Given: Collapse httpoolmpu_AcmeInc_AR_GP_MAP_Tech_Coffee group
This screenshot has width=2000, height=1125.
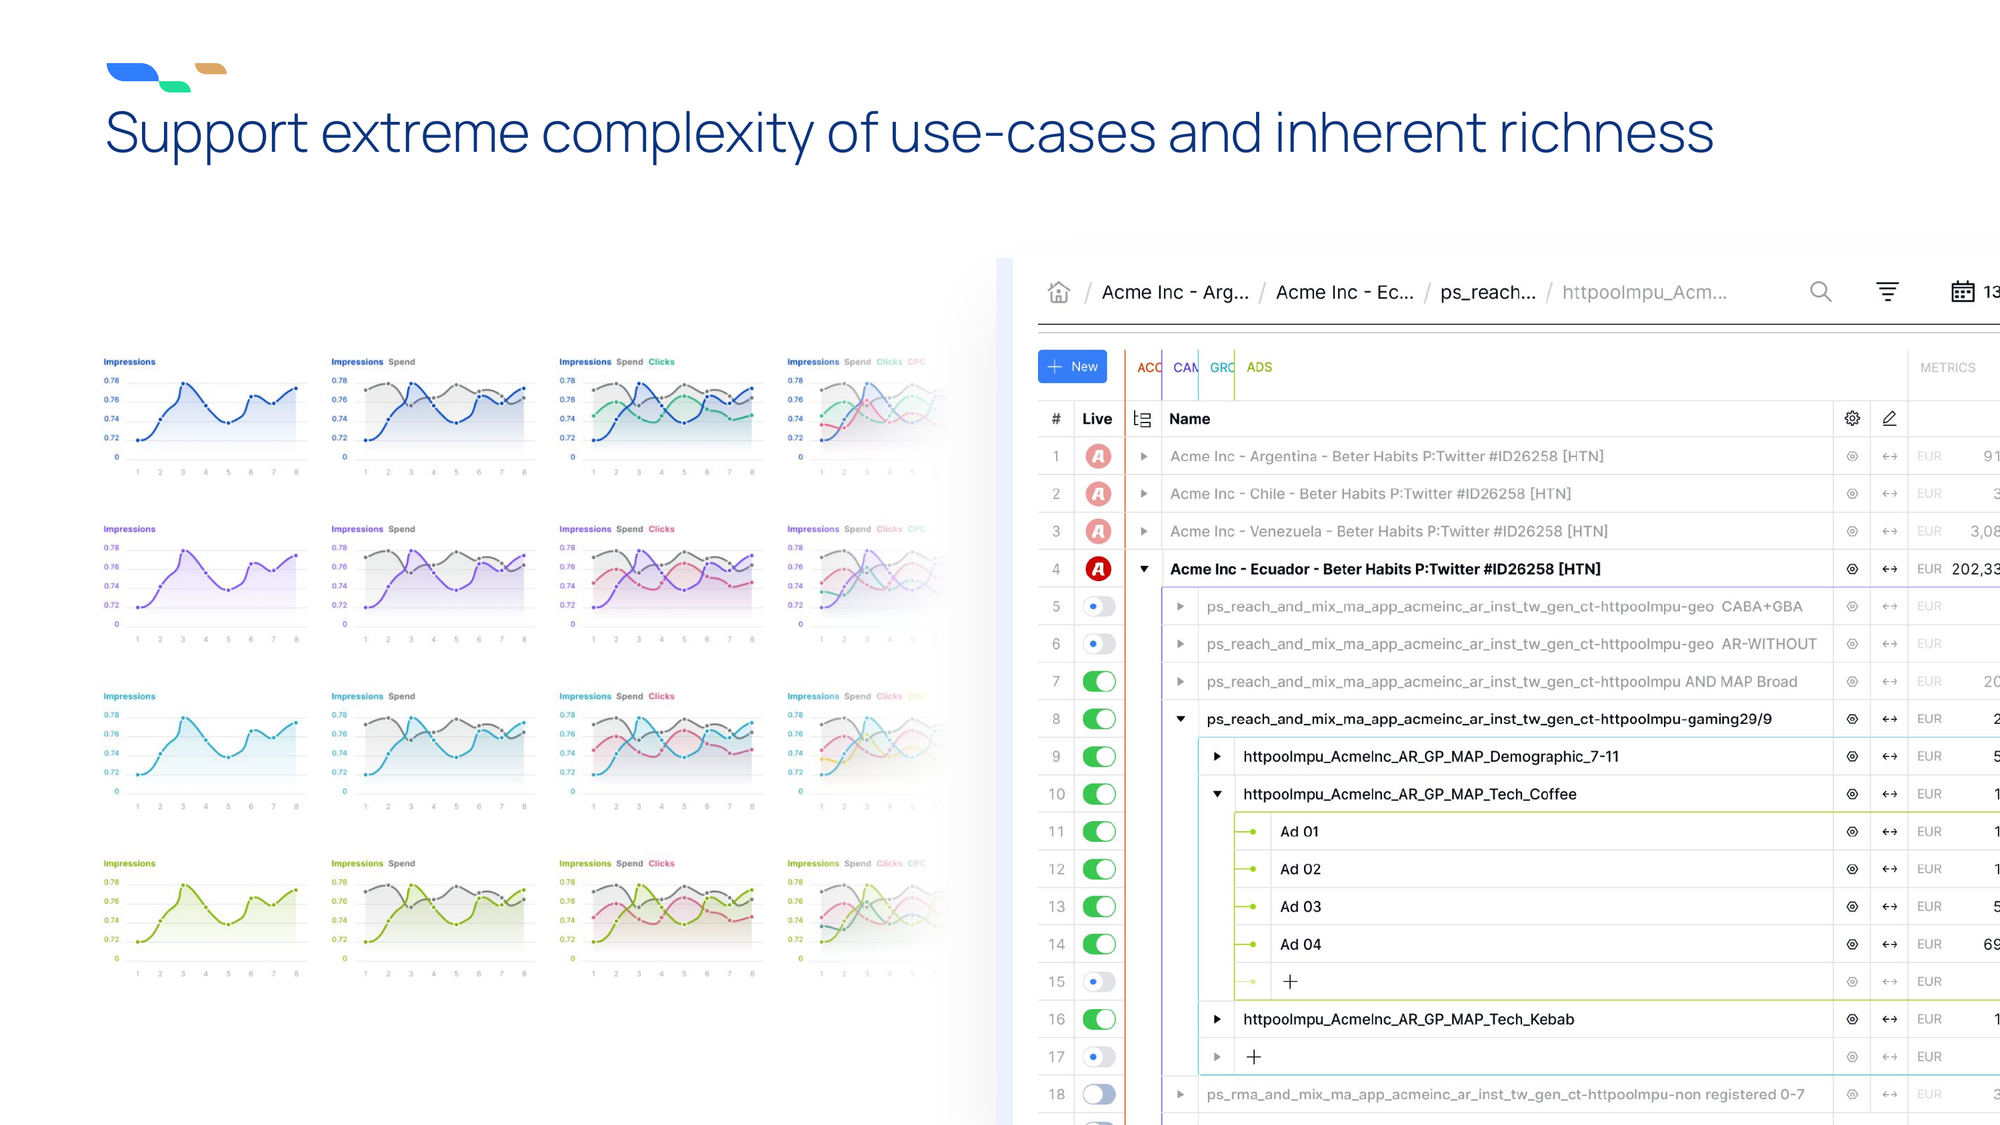Looking at the screenshot, I should pyautogui.click(x=1217, y=794).
